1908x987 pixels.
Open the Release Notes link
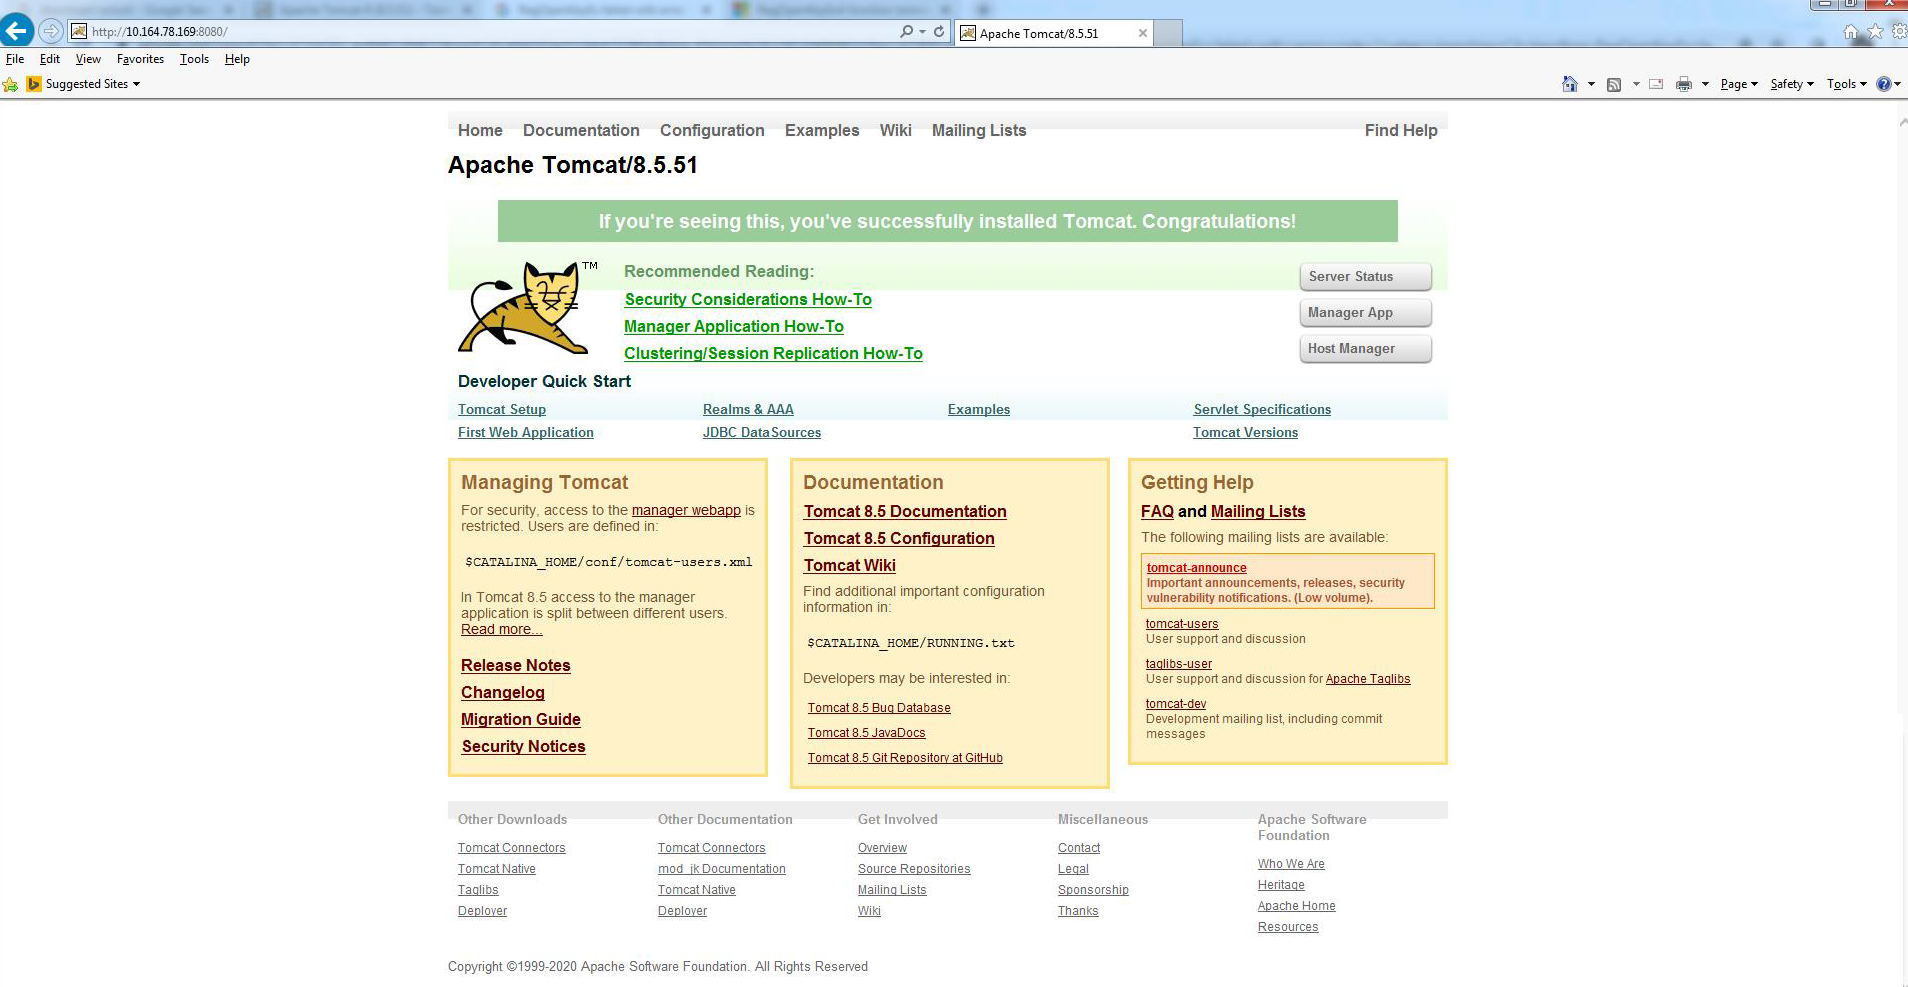click(x=516, y=665)
